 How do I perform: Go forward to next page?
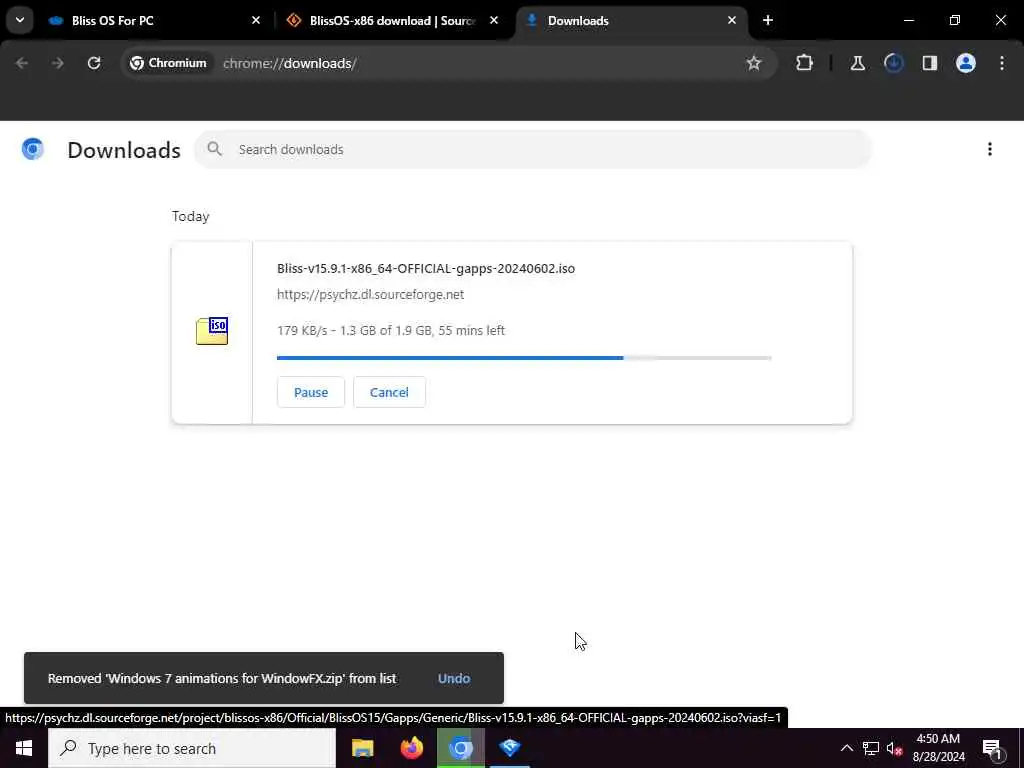coord(57,63)
